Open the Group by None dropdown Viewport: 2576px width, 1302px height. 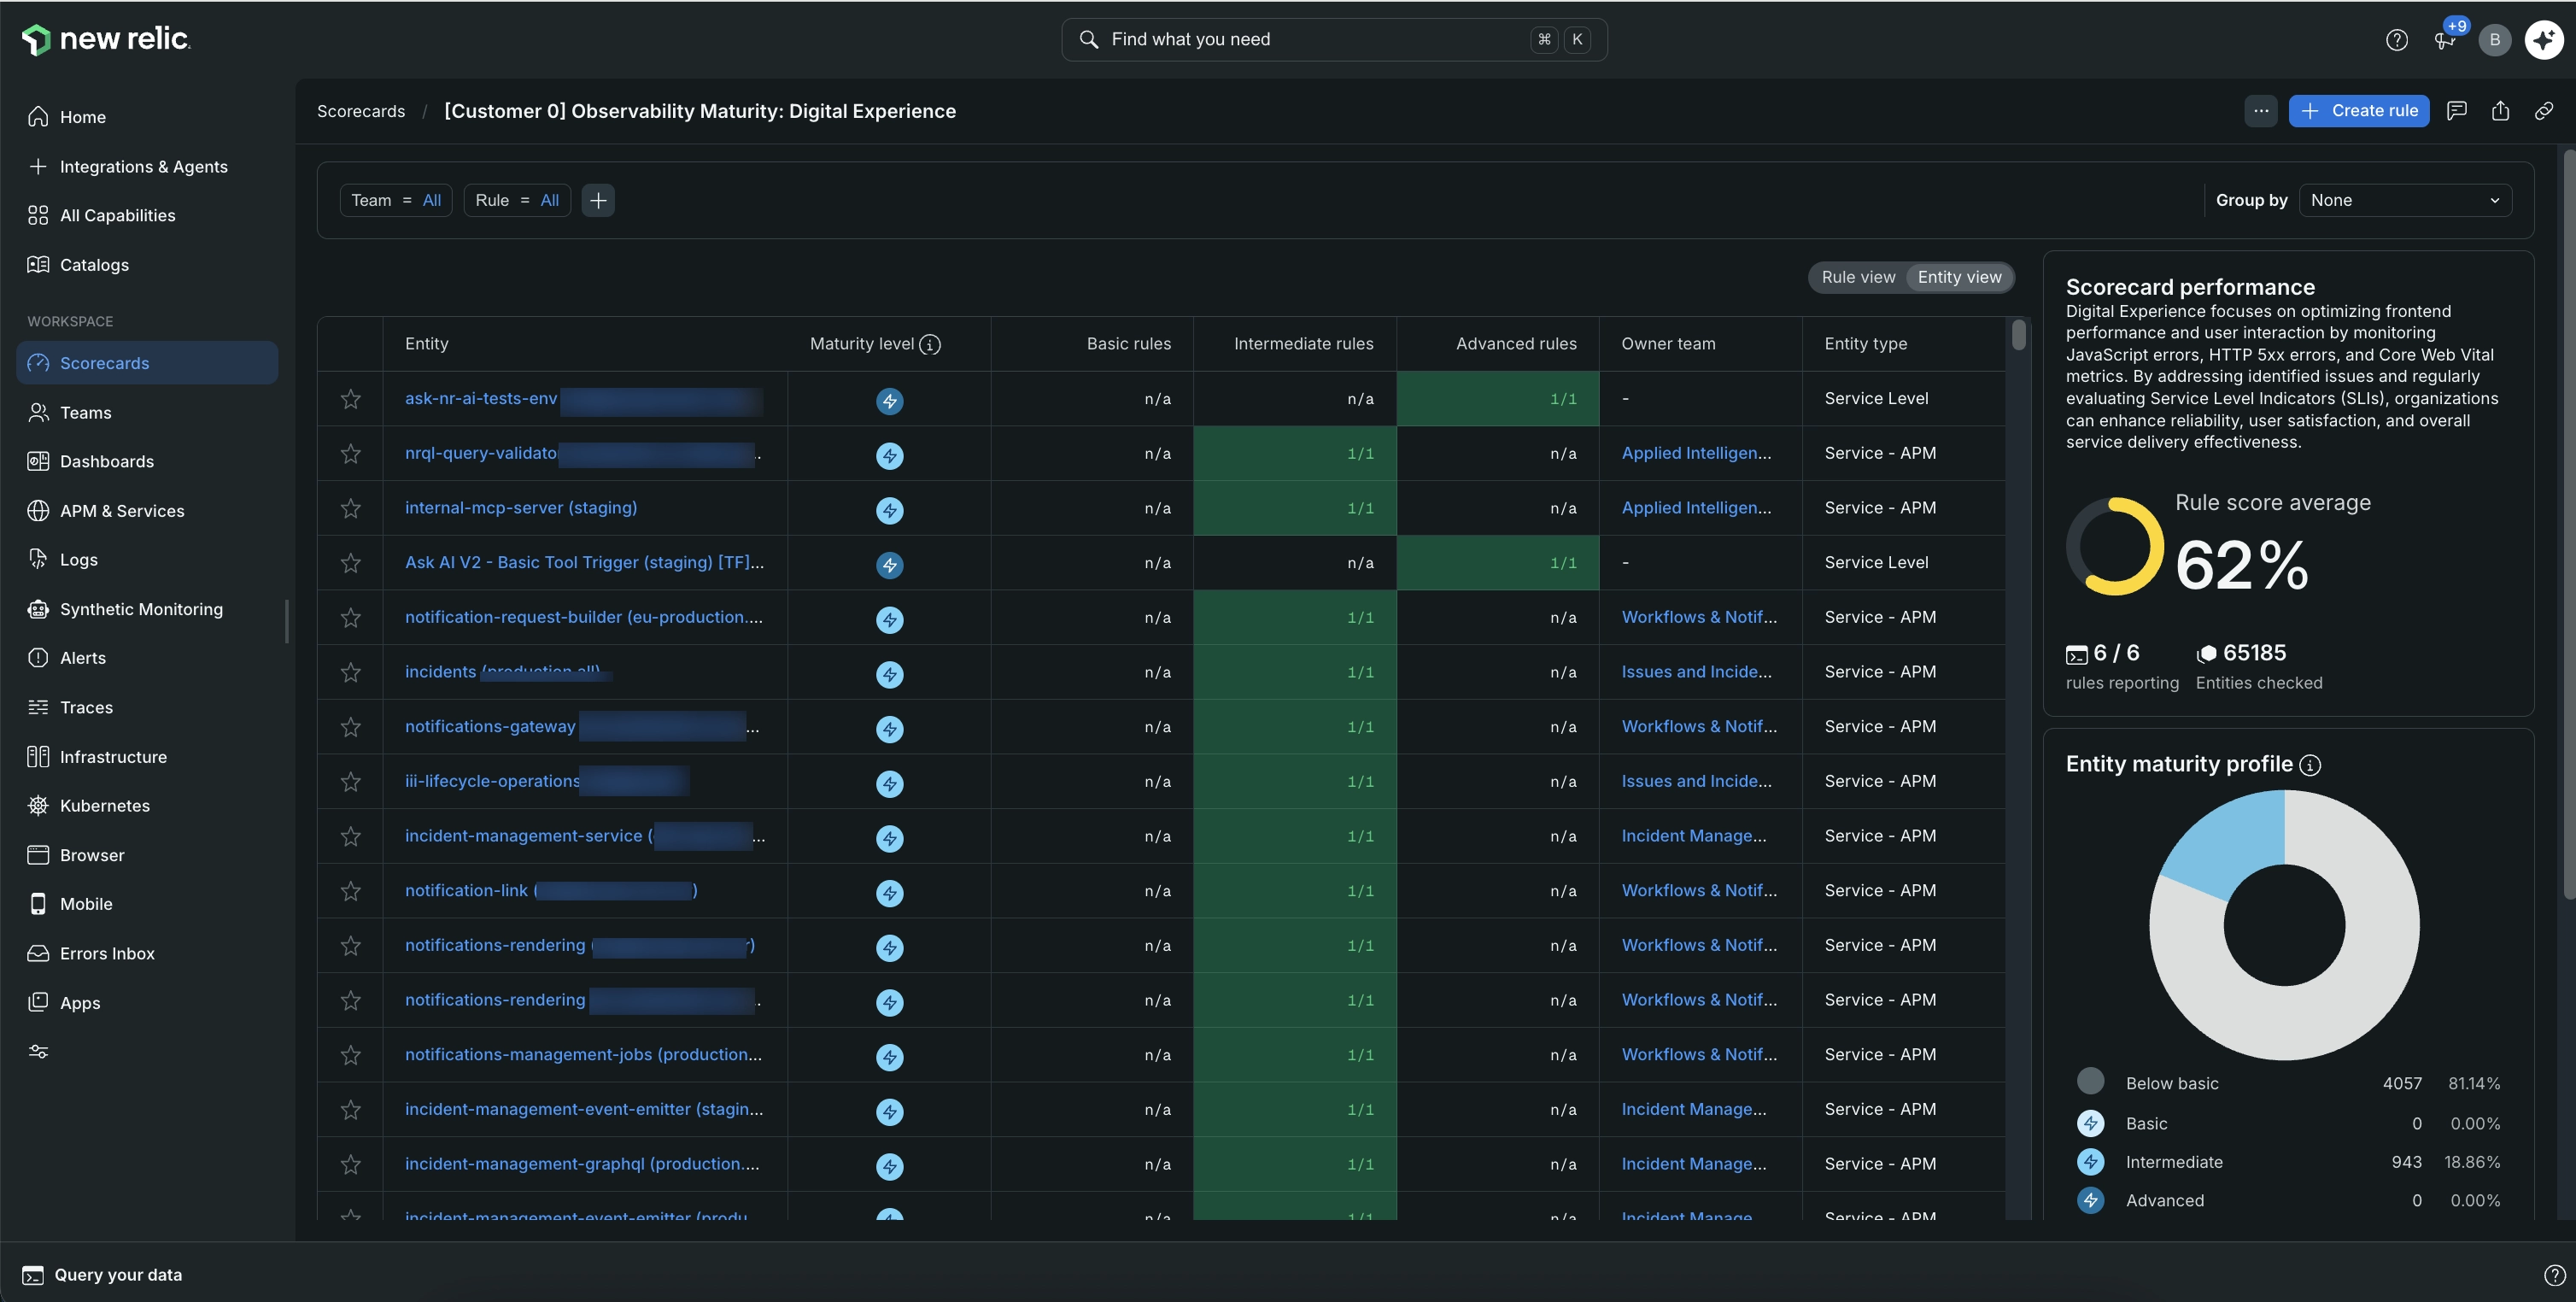coord(2405,200)
